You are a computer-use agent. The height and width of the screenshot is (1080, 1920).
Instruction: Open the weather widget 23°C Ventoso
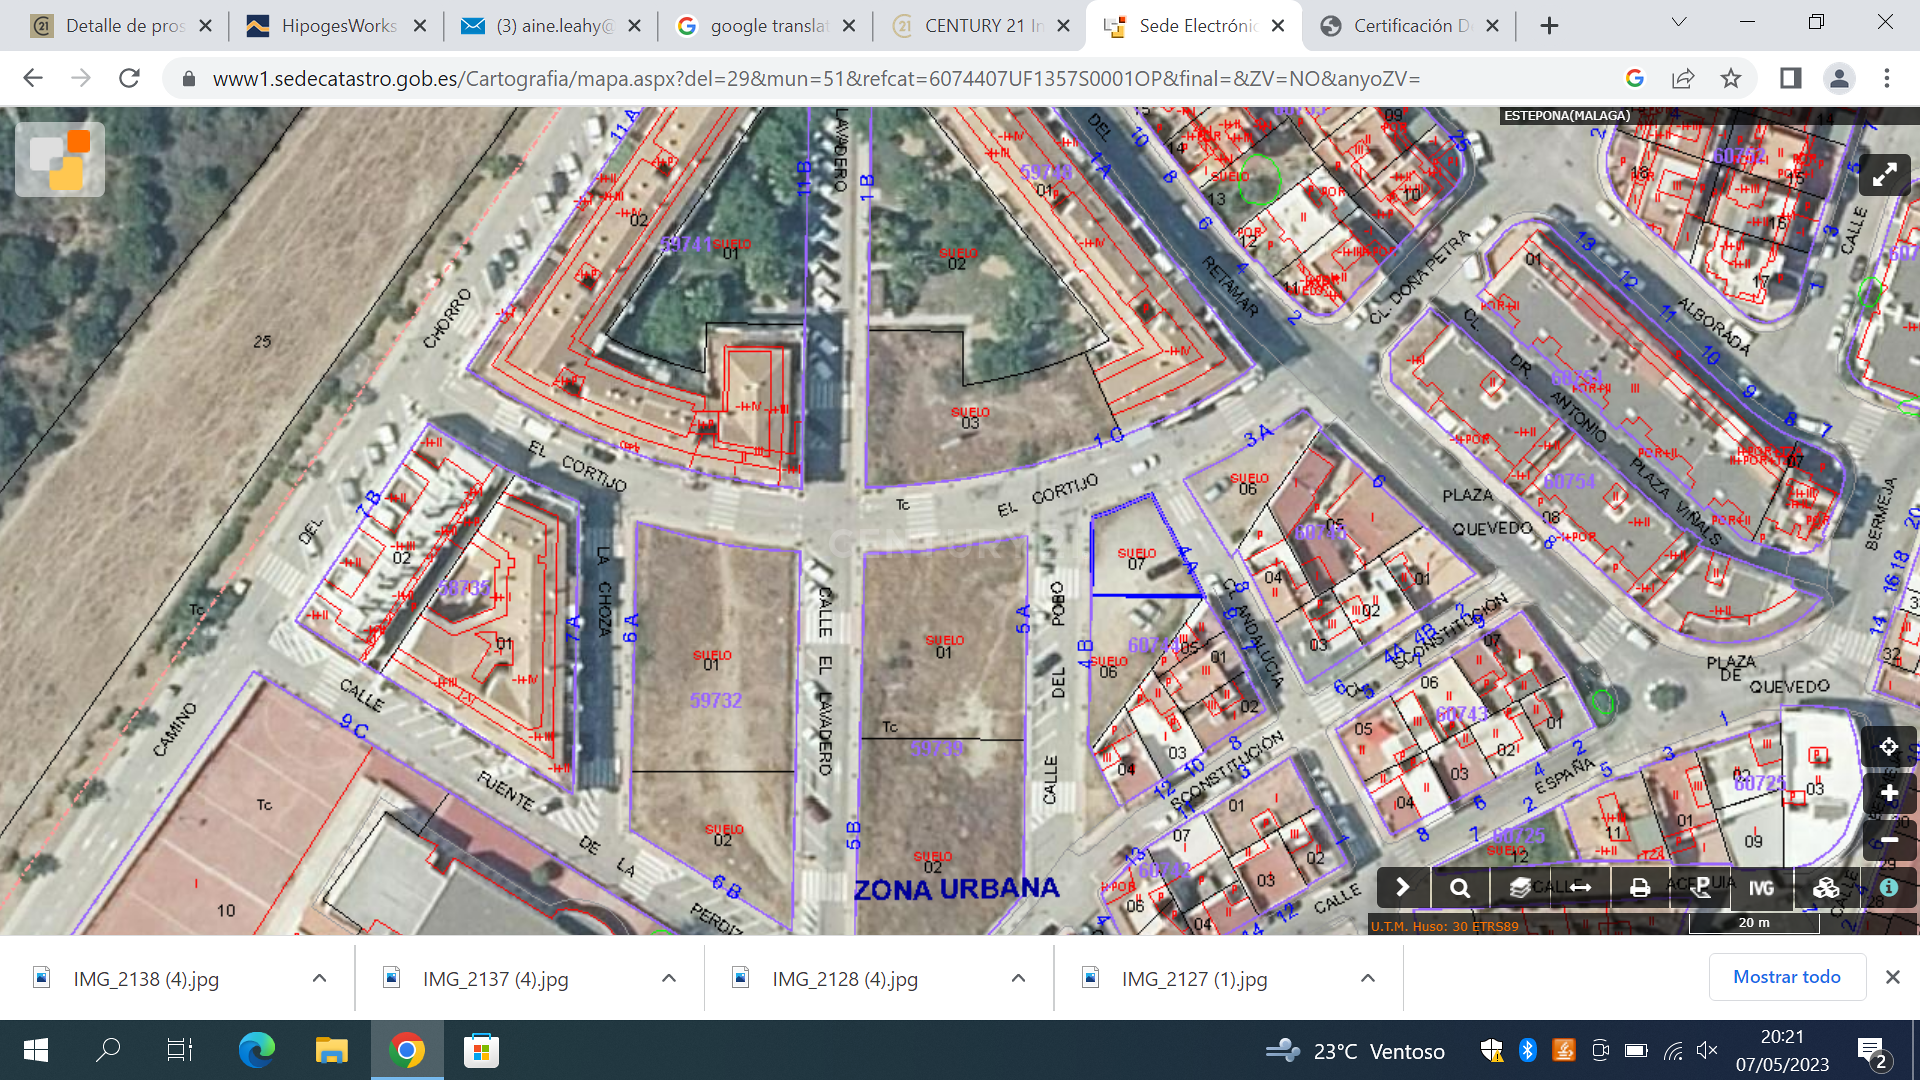pyautogui.click(x=1356, y=1051)
